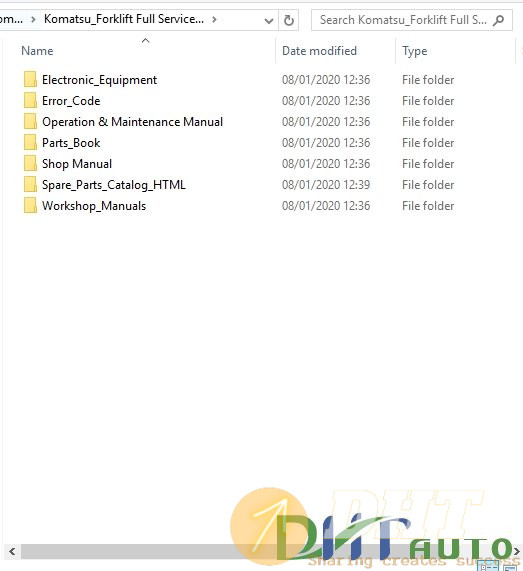Click the search magnifier icon
Screen dimensions: 523x571
pos(498,20)
